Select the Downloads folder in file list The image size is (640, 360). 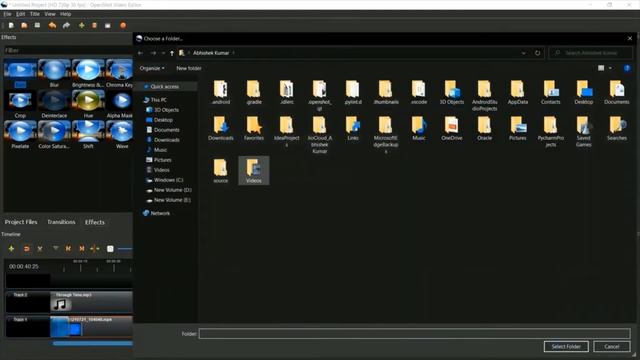[221, 129]
